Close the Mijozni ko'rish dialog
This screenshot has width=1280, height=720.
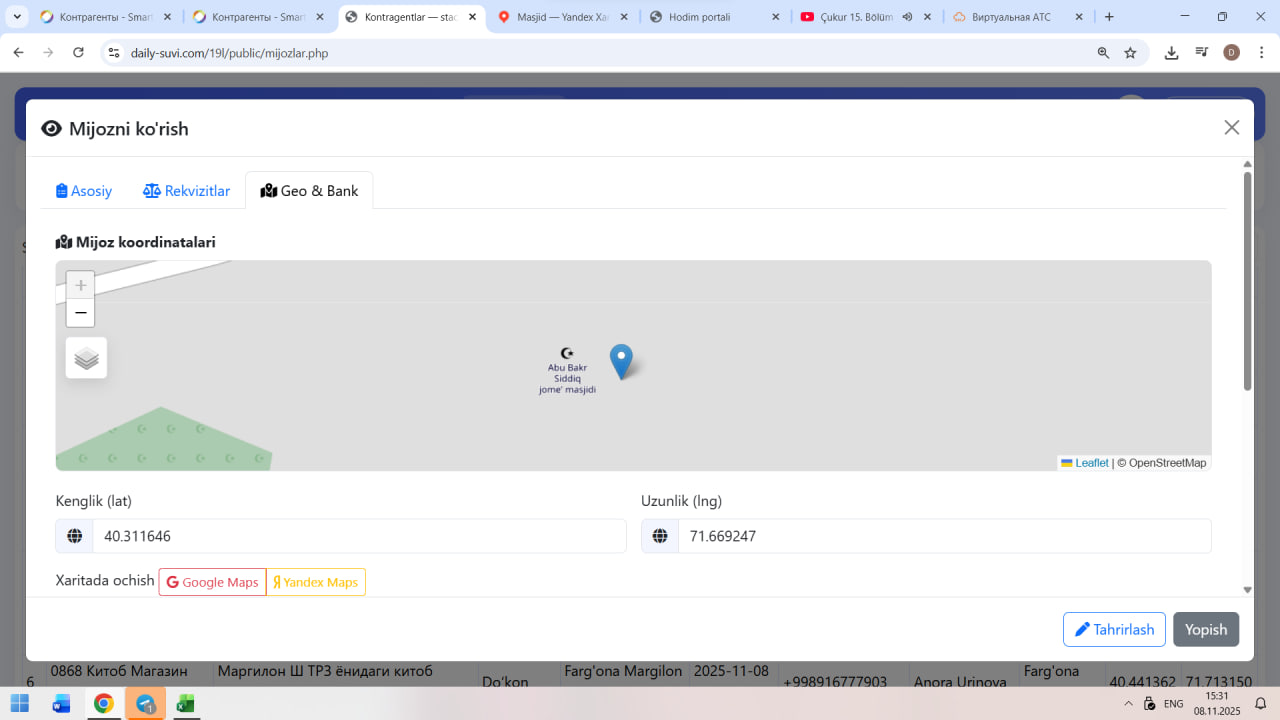click(x=1231, y=127)
